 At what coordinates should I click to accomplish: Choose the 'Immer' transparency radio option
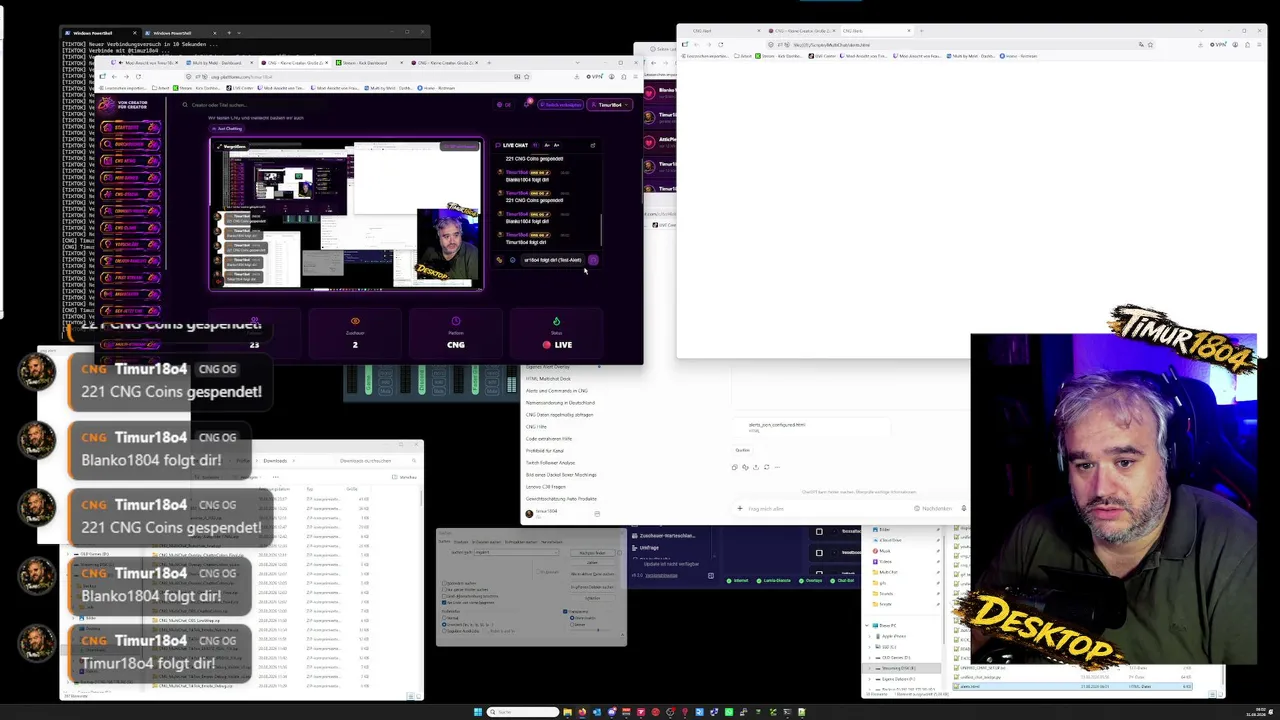click(577, 623)
